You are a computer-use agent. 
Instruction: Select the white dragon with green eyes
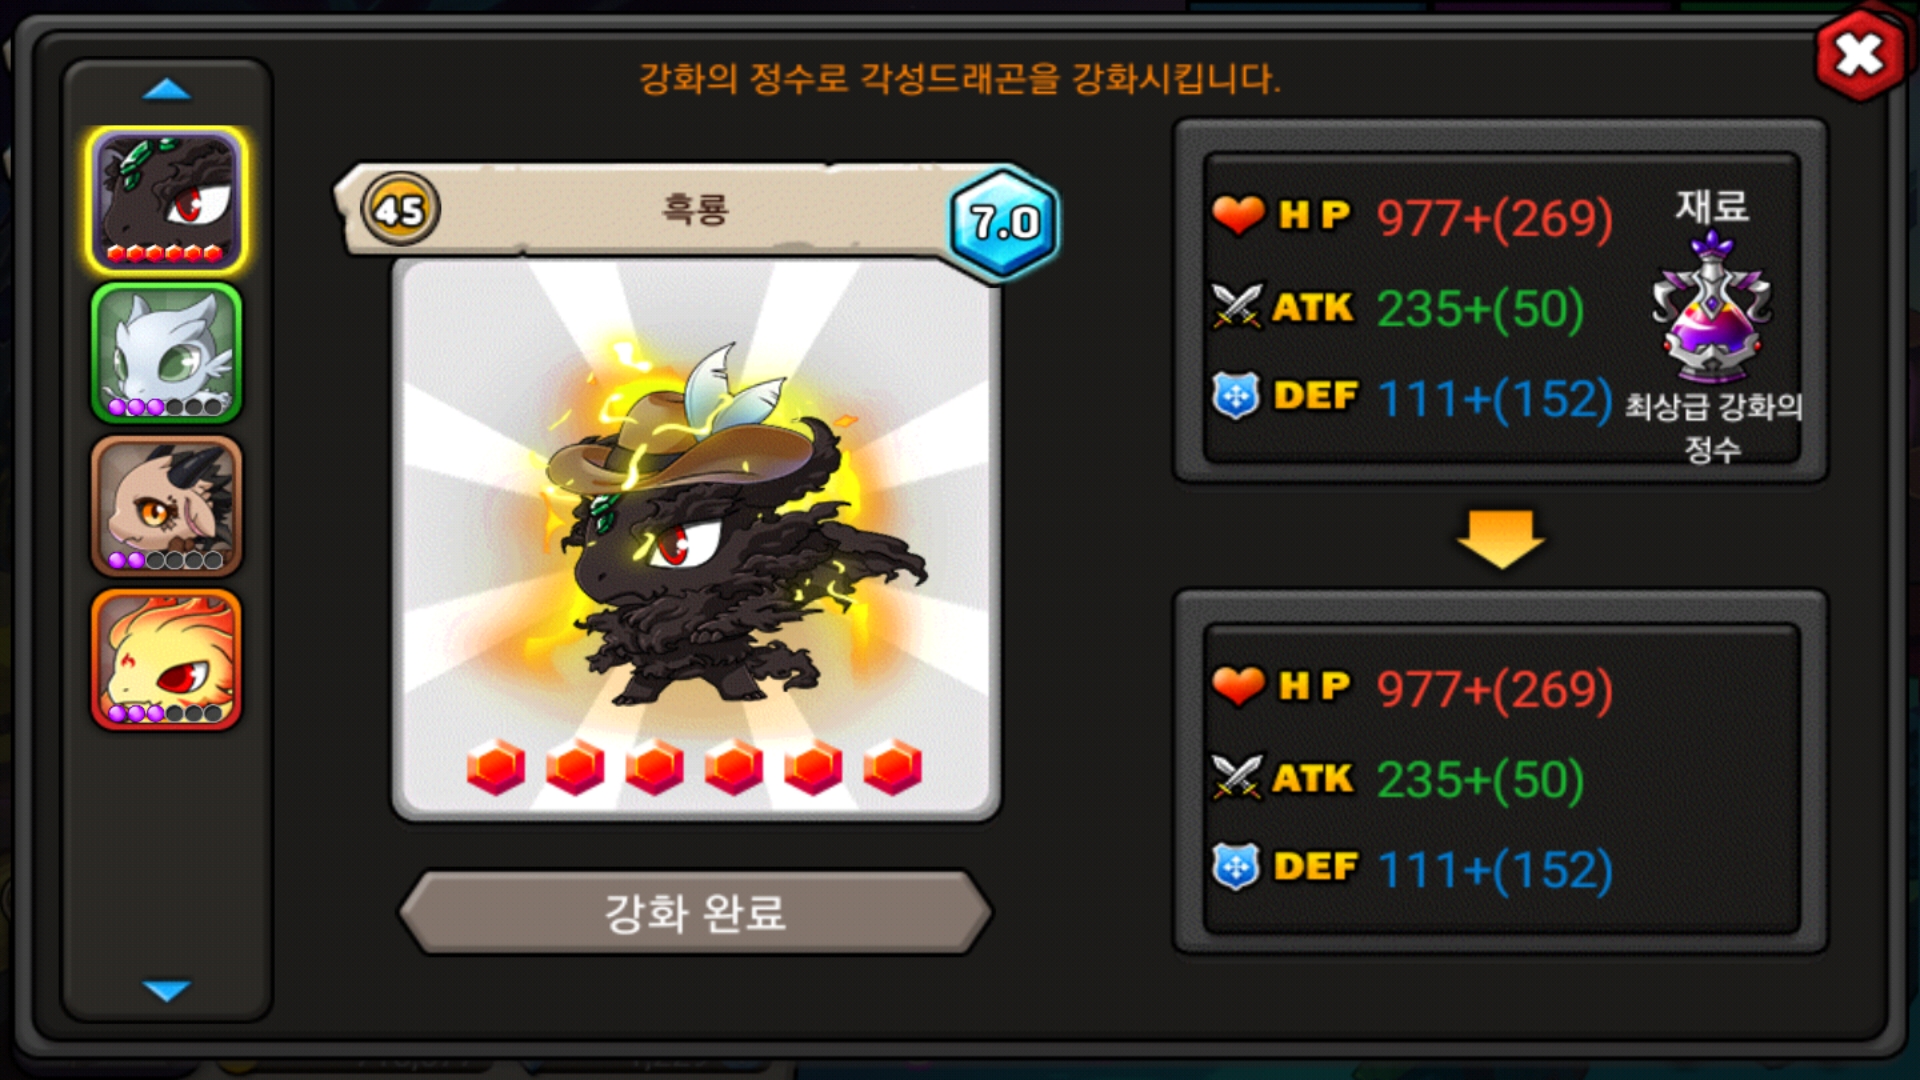(x=166, y=353)
